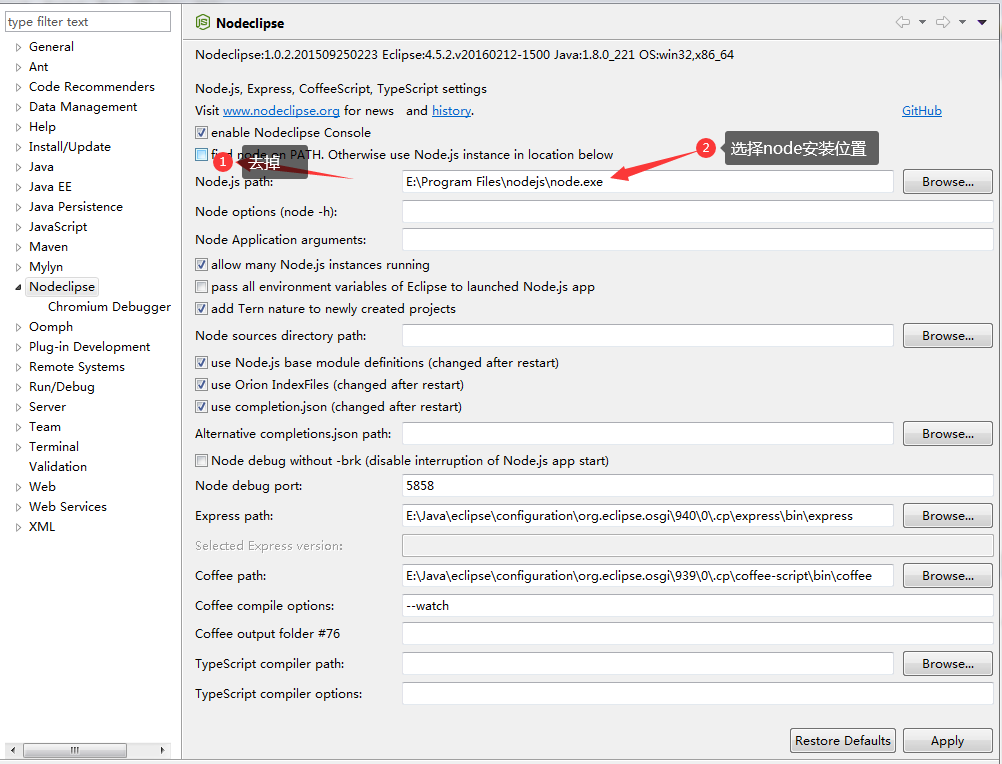
Task: Click the Nodeclipse JS logo icon
Action: [203, 22]
